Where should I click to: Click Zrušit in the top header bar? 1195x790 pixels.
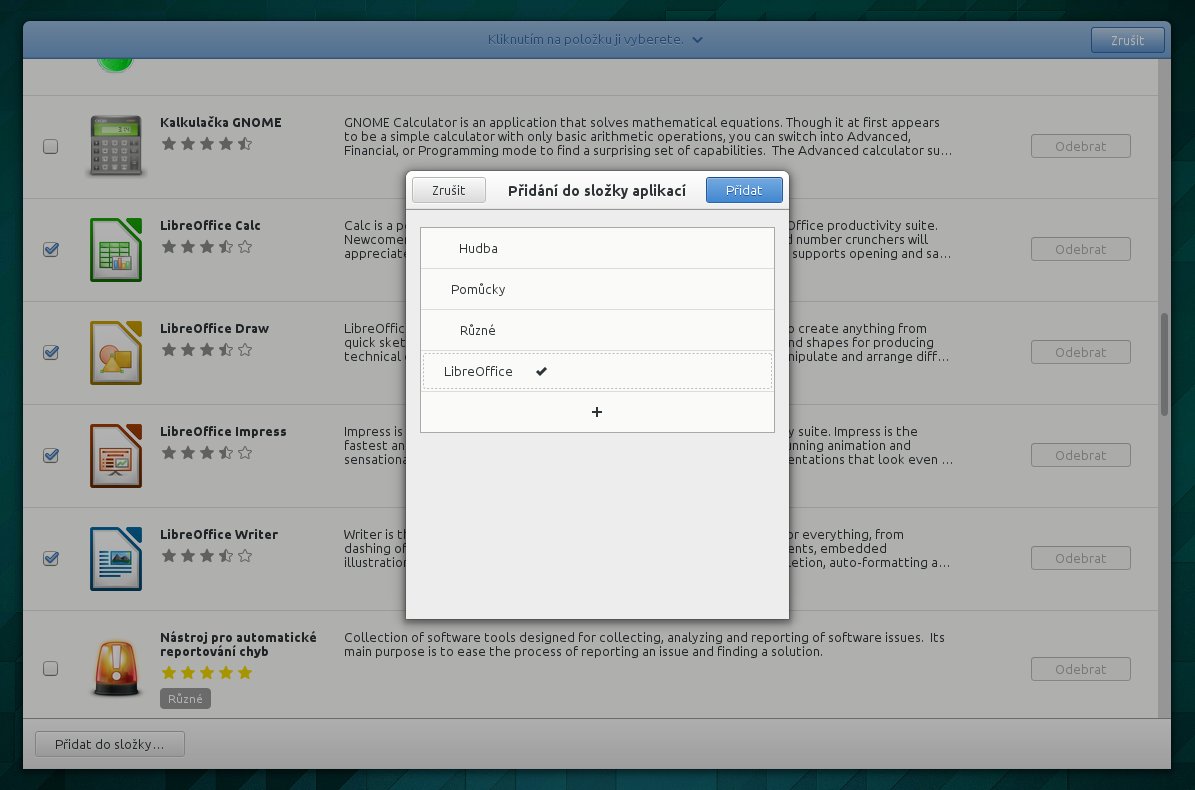1127,40
